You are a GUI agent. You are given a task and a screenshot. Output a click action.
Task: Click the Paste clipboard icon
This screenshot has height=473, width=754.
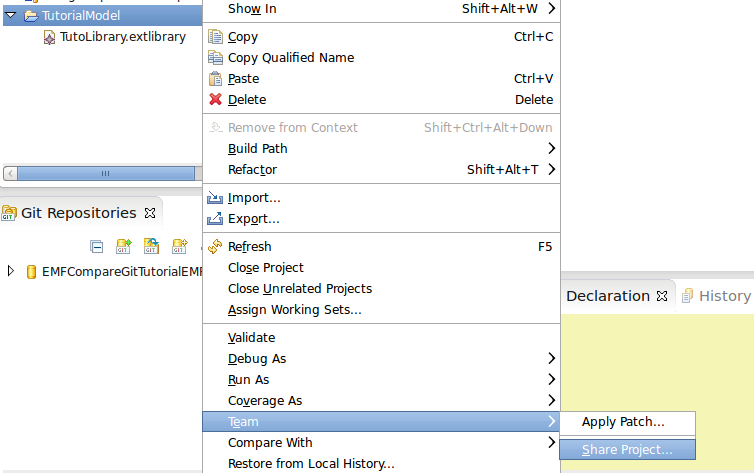[x=216, y=79]
